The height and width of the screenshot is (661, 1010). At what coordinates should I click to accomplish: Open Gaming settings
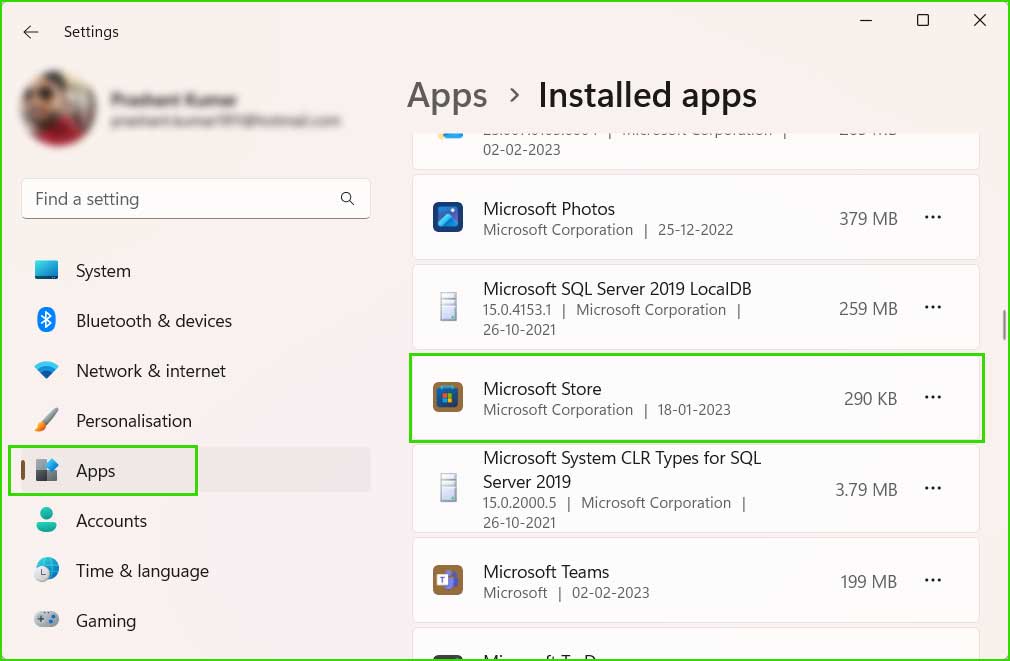point(196,620)
